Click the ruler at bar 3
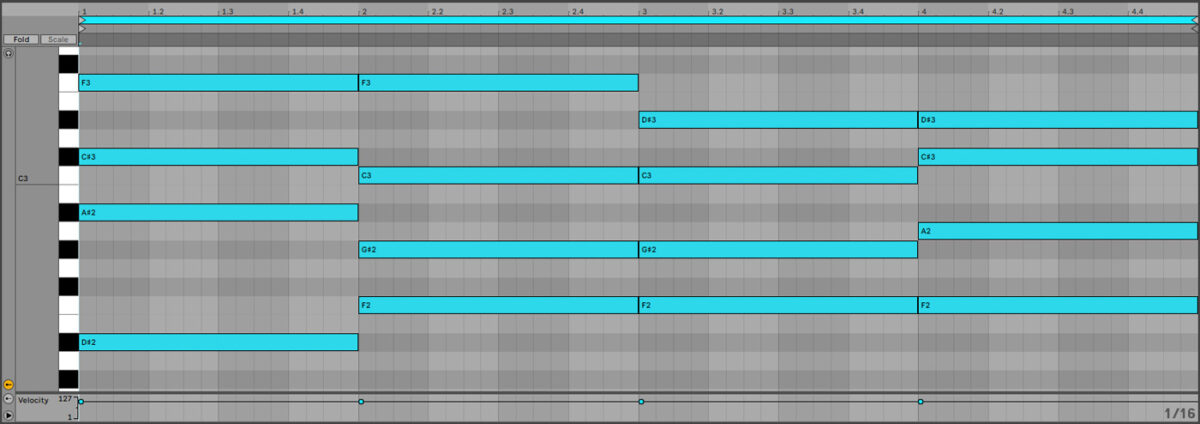Image resolution: width=1200 pixels, height=424 pixels. [x=645, y=11]
